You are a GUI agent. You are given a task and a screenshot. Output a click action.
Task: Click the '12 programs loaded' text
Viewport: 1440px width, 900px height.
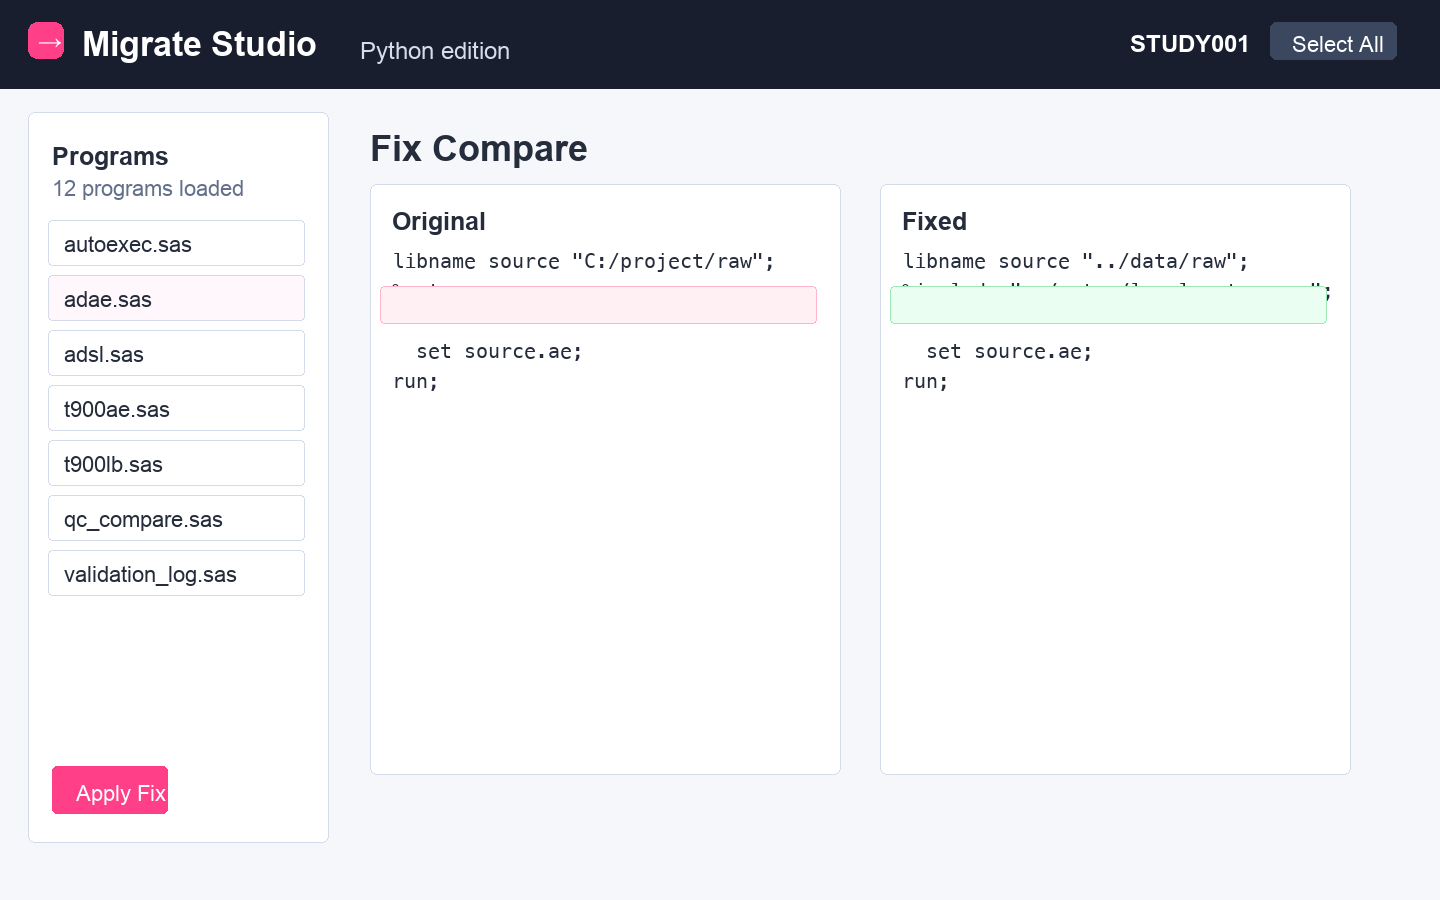point(148,189)
